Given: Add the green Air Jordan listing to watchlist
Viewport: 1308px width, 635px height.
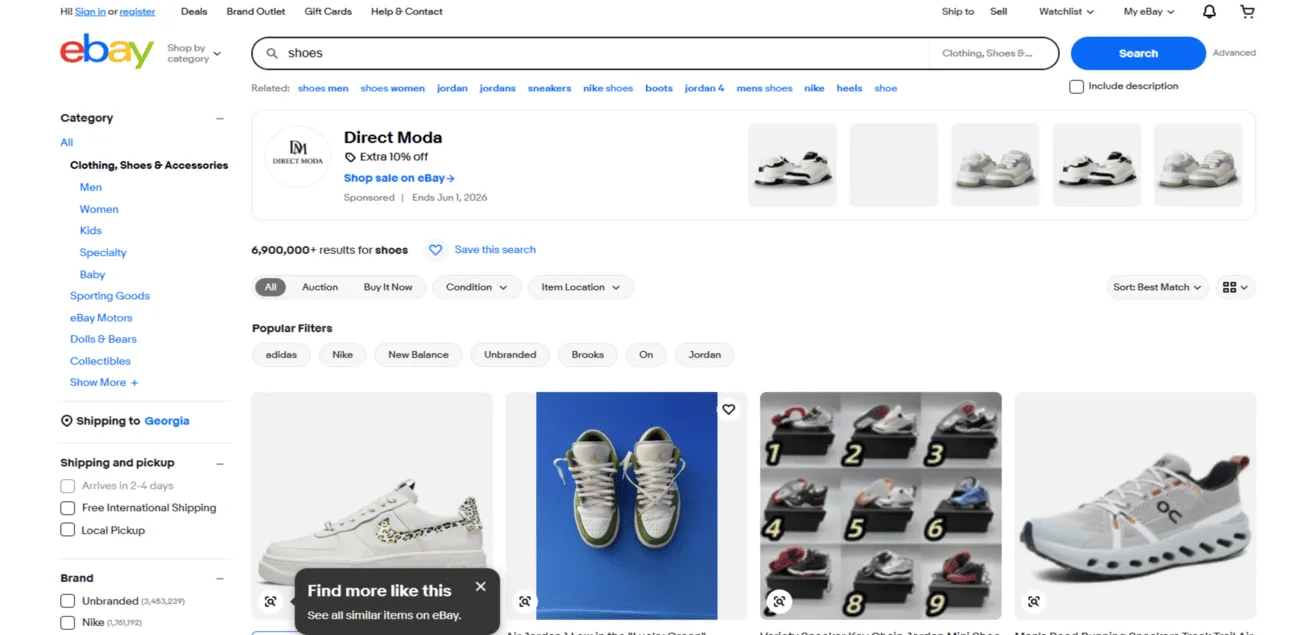Looking at the screenshot, I should 728,409.
